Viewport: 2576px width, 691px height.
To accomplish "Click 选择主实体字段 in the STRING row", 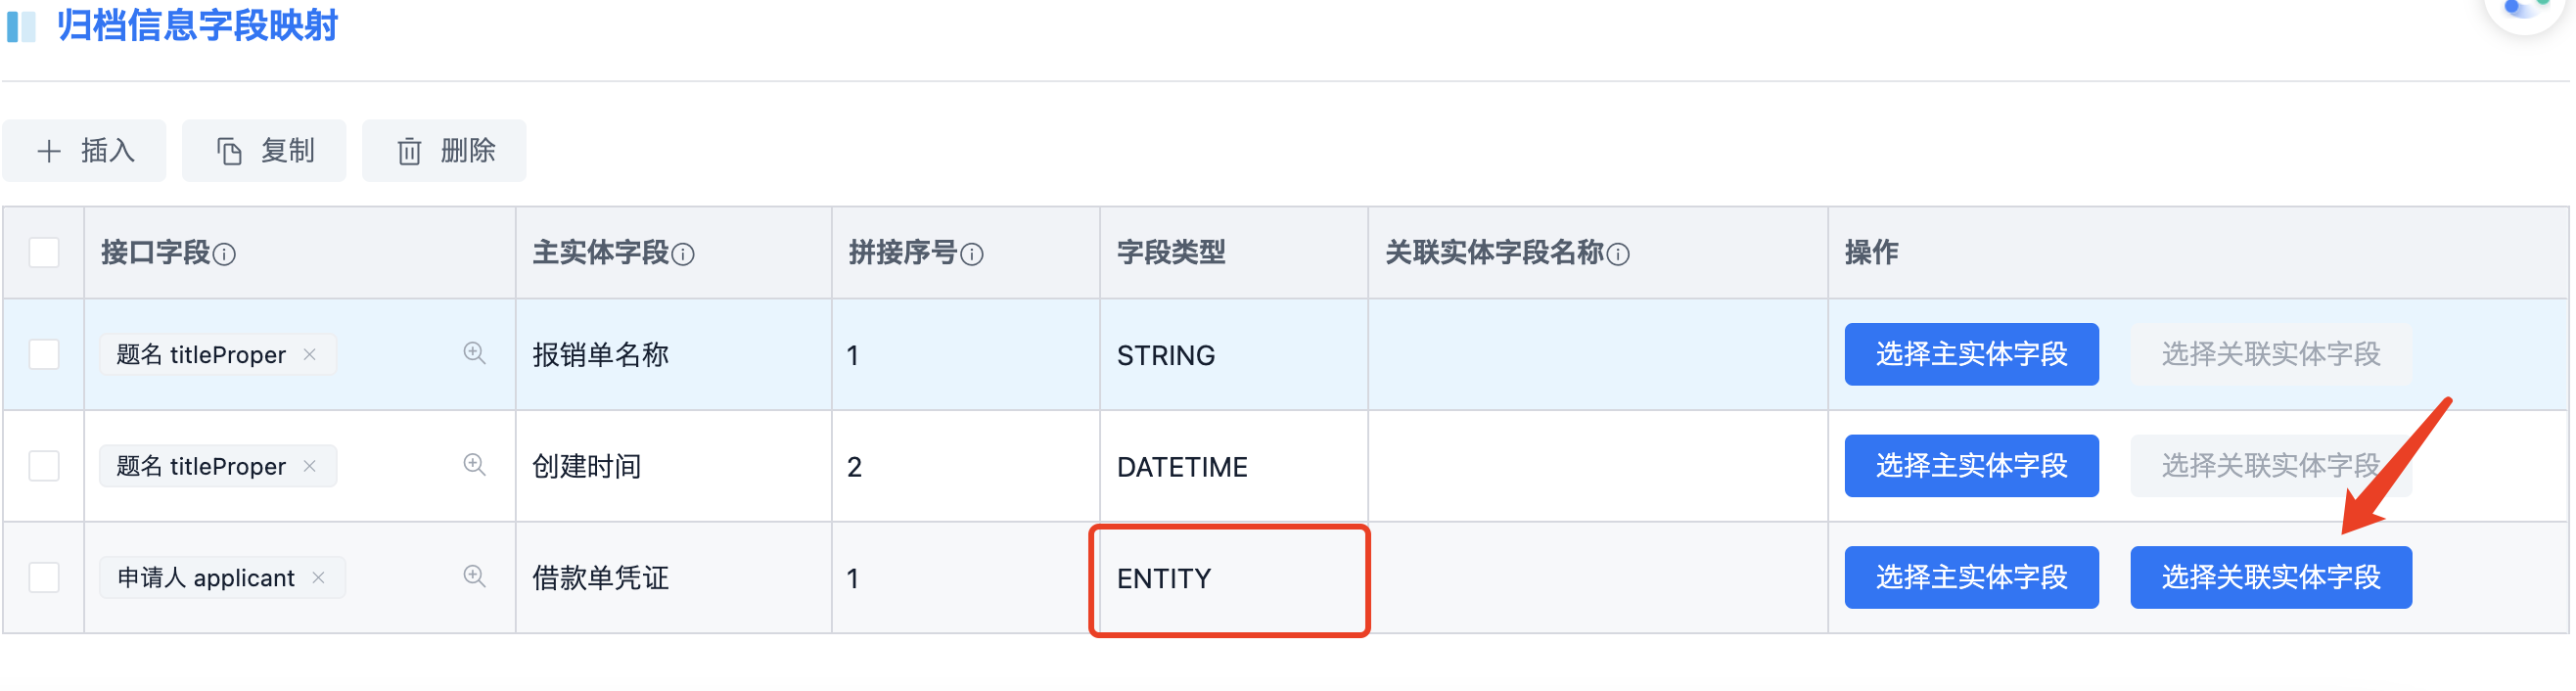I will point(1972,354).
